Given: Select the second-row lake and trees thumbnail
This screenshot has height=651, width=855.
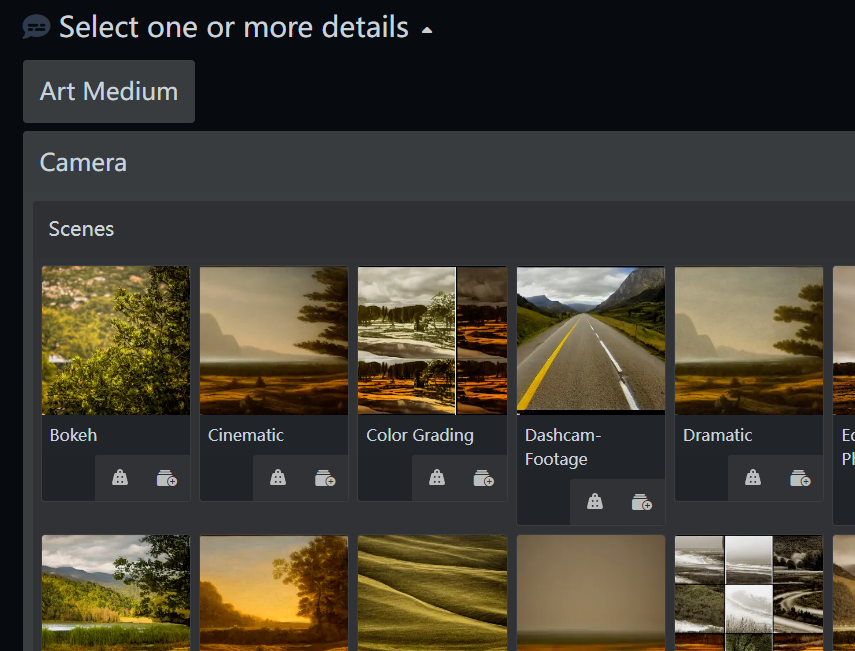Looking at the screenshot, I should 116,593.
